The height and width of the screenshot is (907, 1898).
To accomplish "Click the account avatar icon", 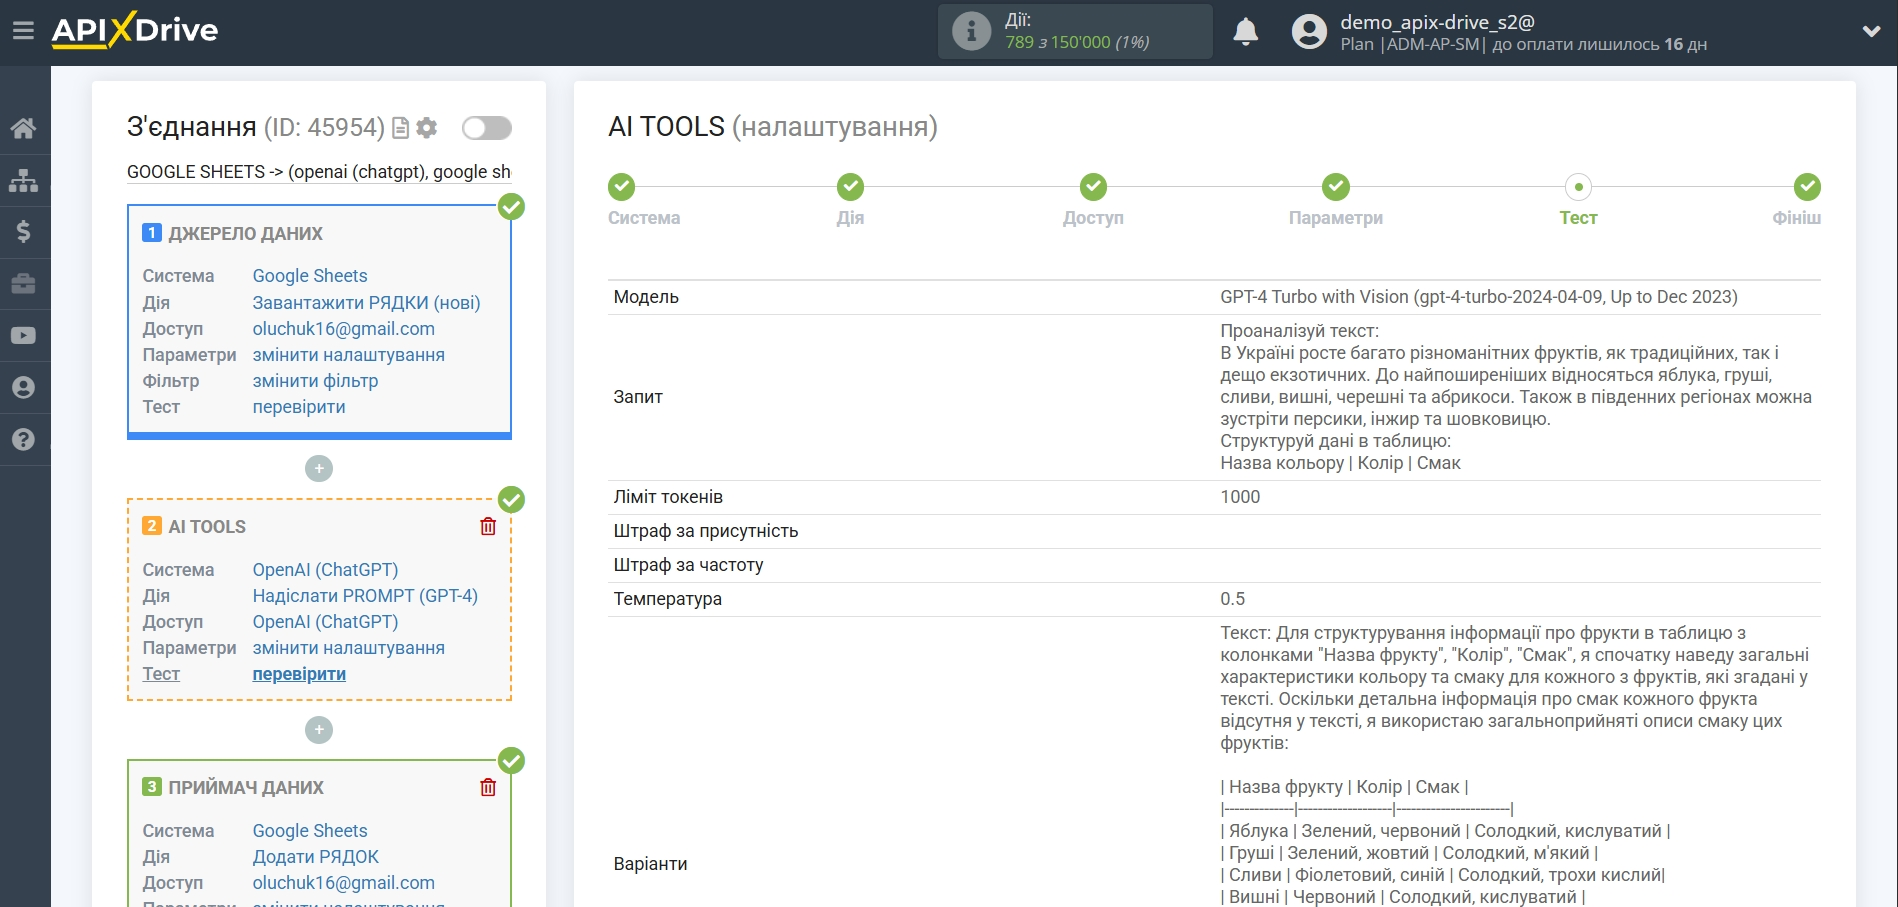I will pyautogui.click(x=1309, y=32).
